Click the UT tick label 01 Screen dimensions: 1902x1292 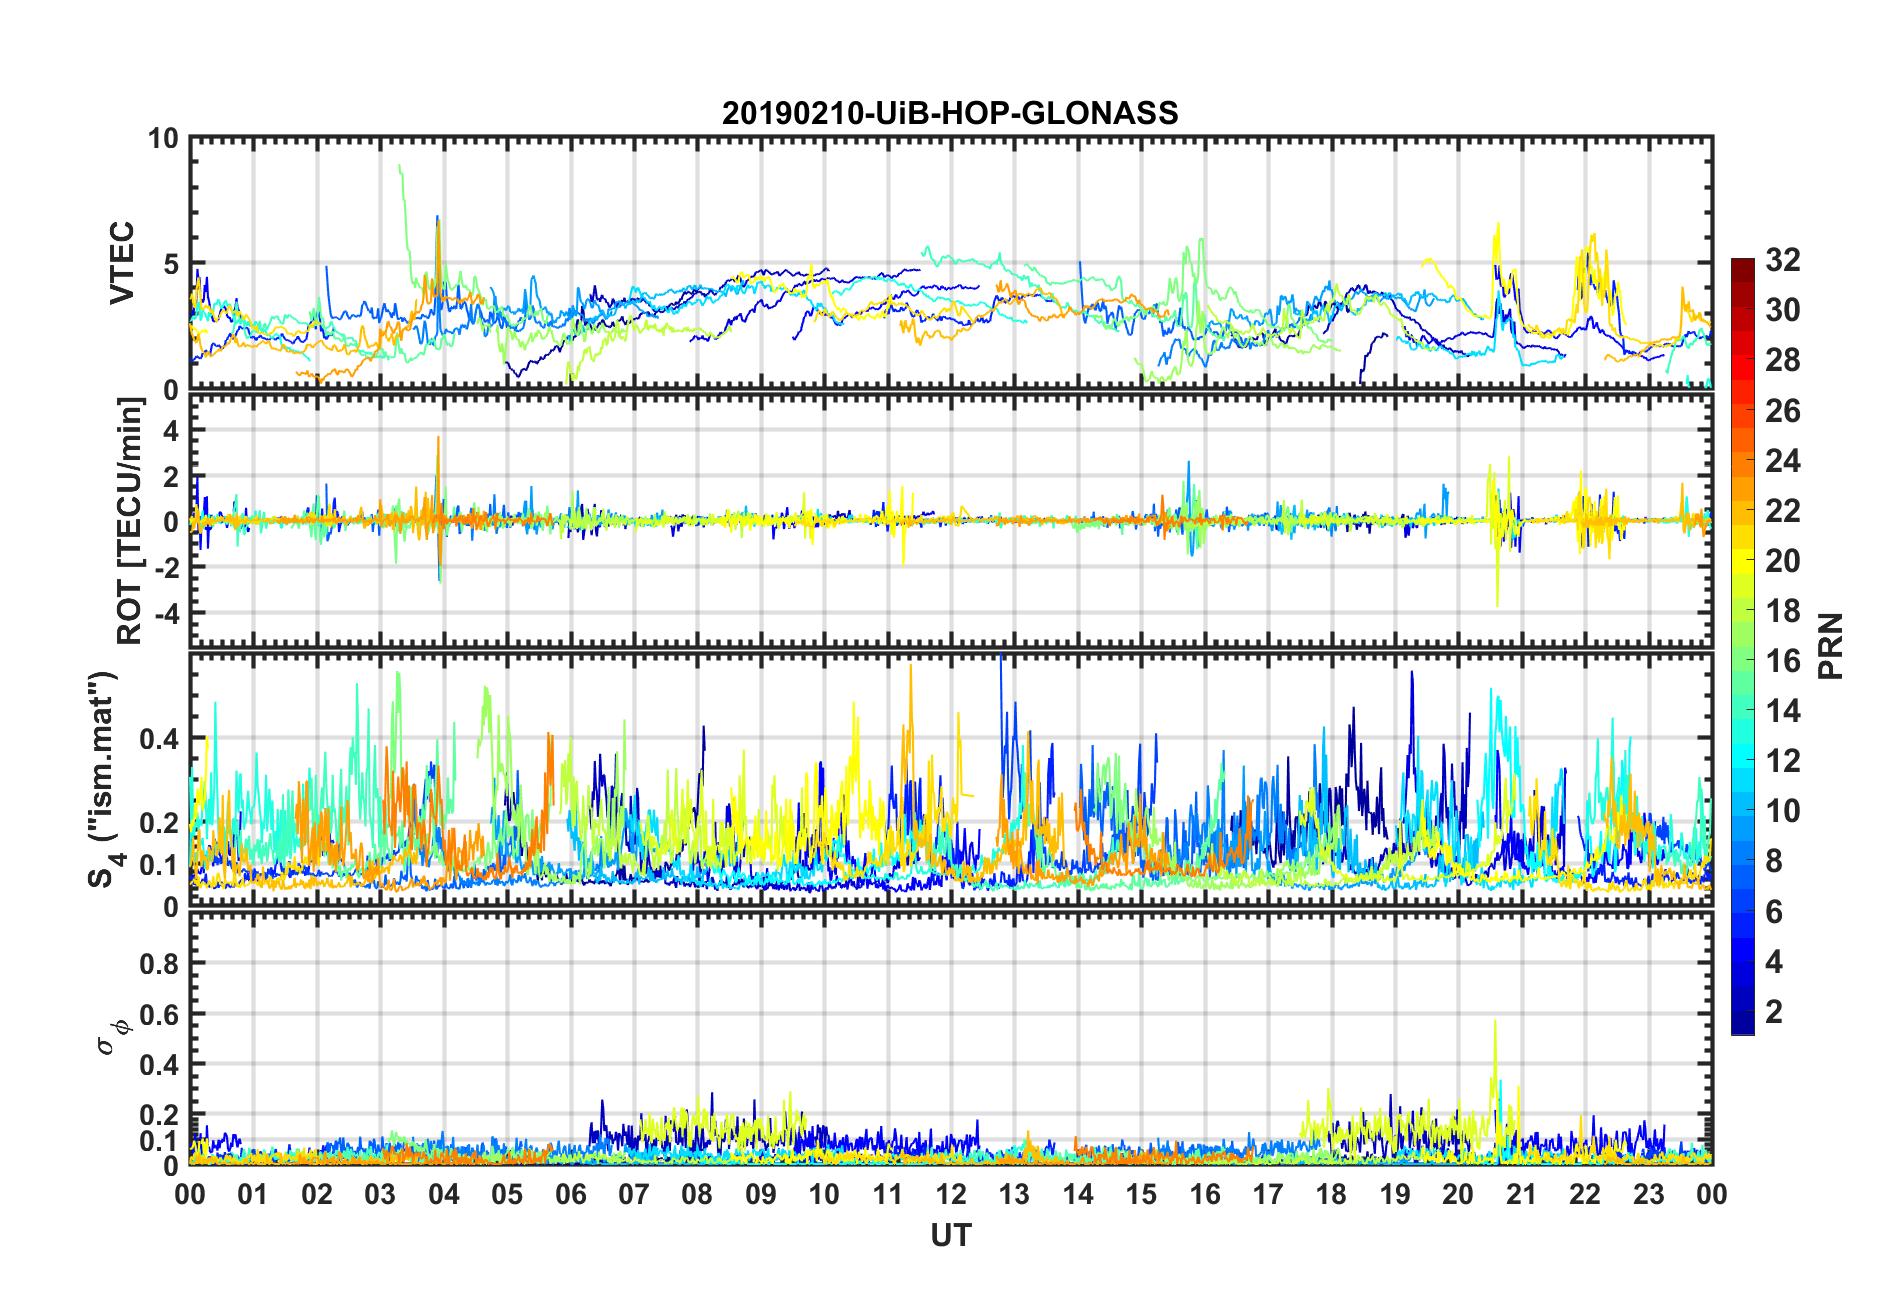pyautogui.click(x=253, y=1194)
